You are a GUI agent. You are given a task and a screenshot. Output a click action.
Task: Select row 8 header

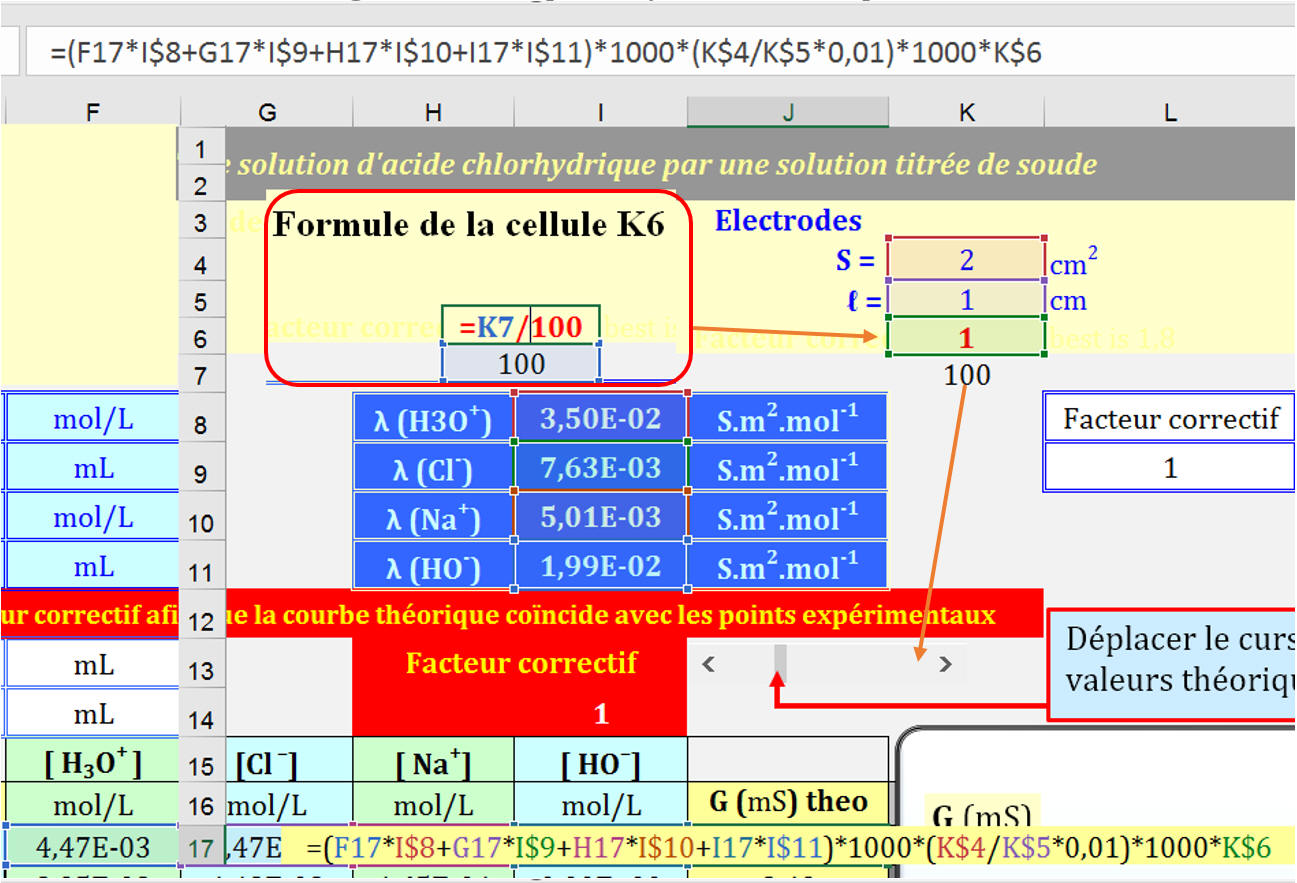(202, 424)
